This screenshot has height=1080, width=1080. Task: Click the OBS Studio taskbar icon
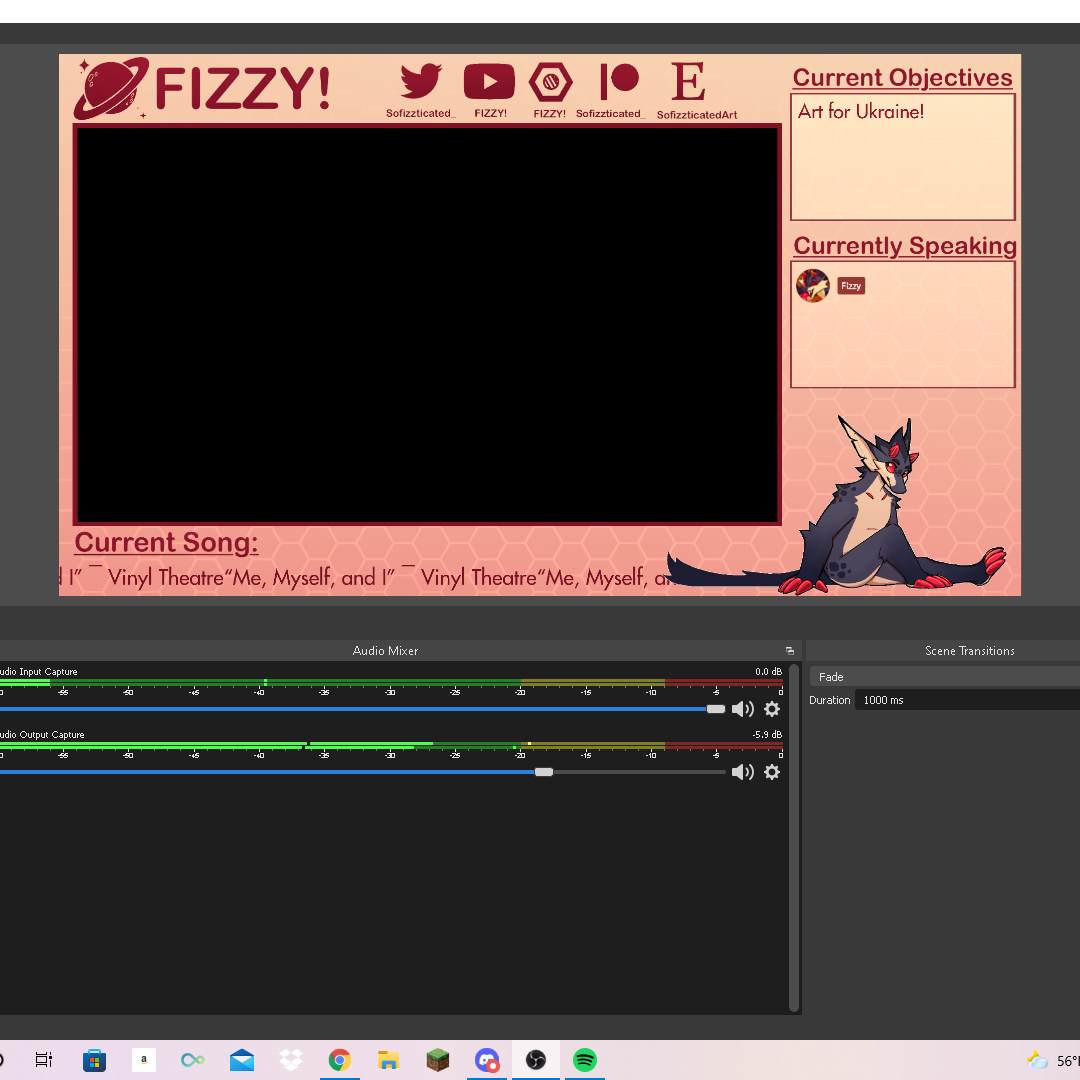(x=536, y=1060)
